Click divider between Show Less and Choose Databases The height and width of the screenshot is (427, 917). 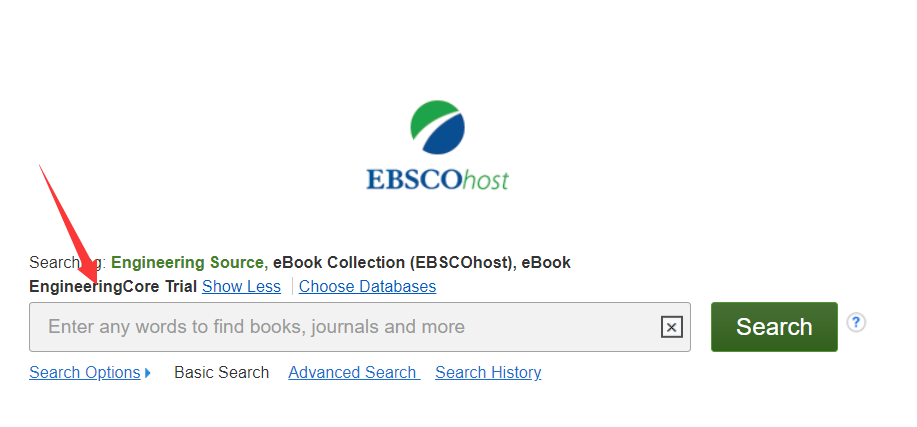click(x=292, y=287)
